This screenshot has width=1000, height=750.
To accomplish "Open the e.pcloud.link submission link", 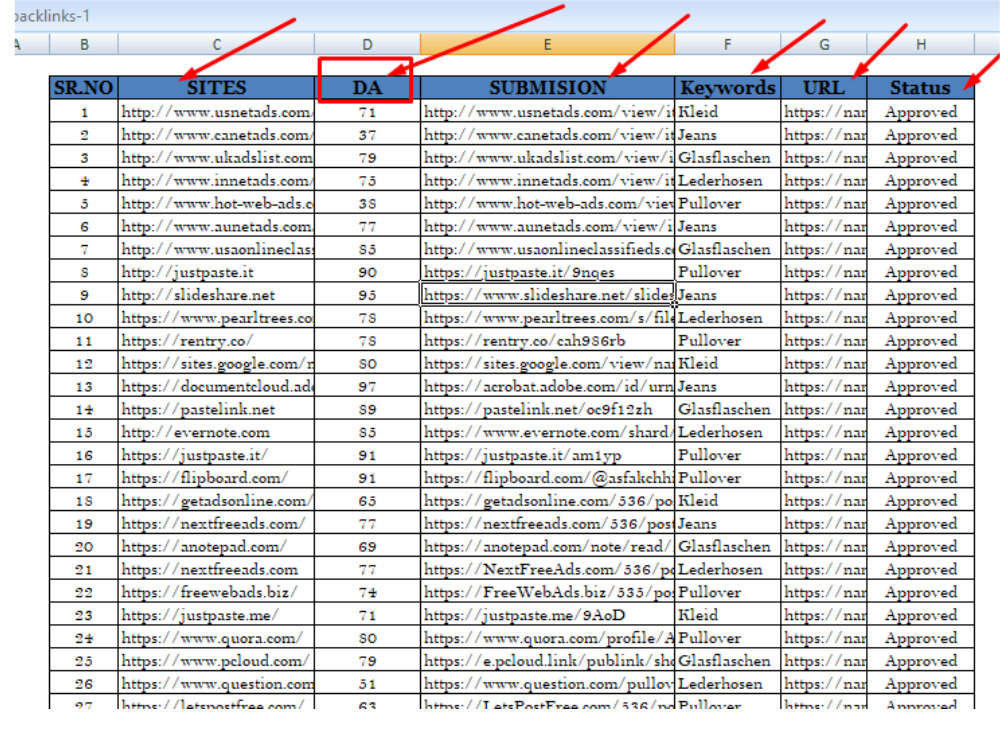I will 547,661.
